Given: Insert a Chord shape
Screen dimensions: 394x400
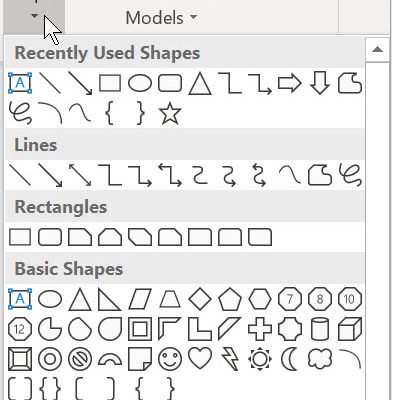Looking at the screenshot, I should pos(80,329).
